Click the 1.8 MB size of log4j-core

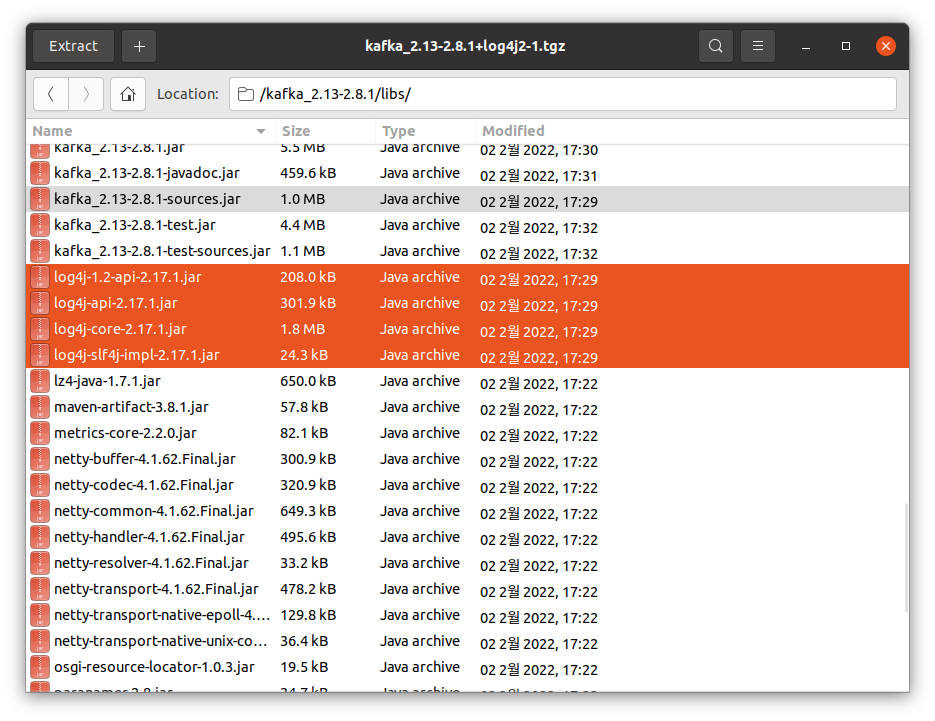coord(302,329)
